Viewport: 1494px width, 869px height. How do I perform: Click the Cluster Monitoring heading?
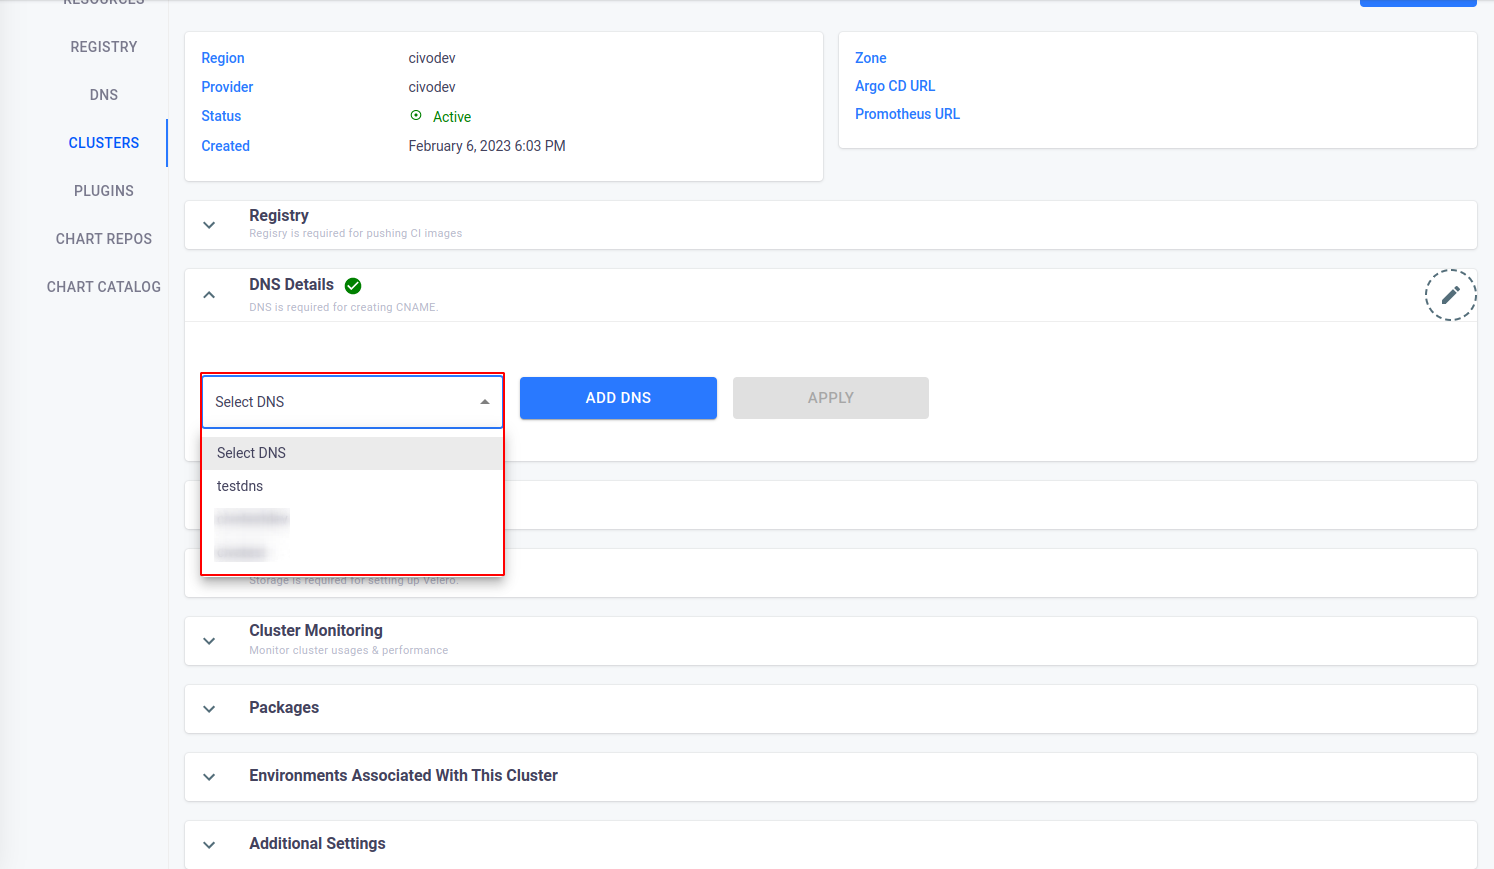[x=316, y=631]
